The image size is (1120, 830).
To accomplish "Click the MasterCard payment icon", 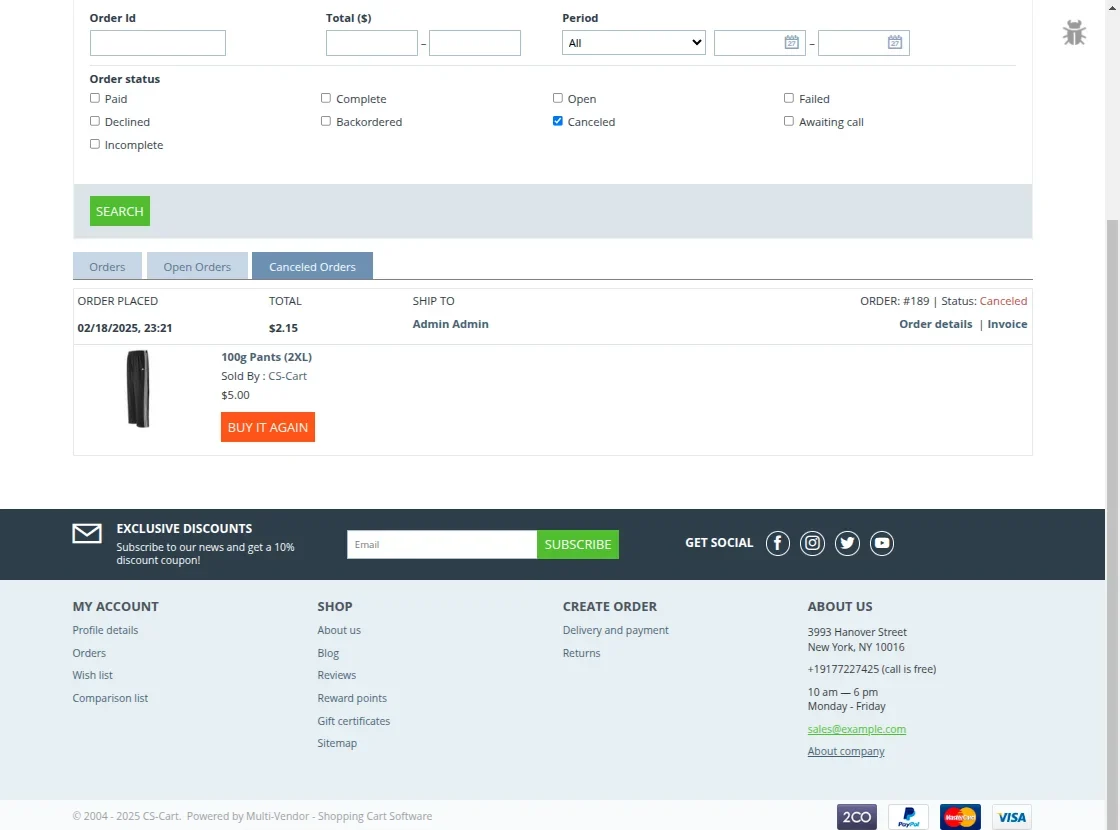I will (960, 816).
